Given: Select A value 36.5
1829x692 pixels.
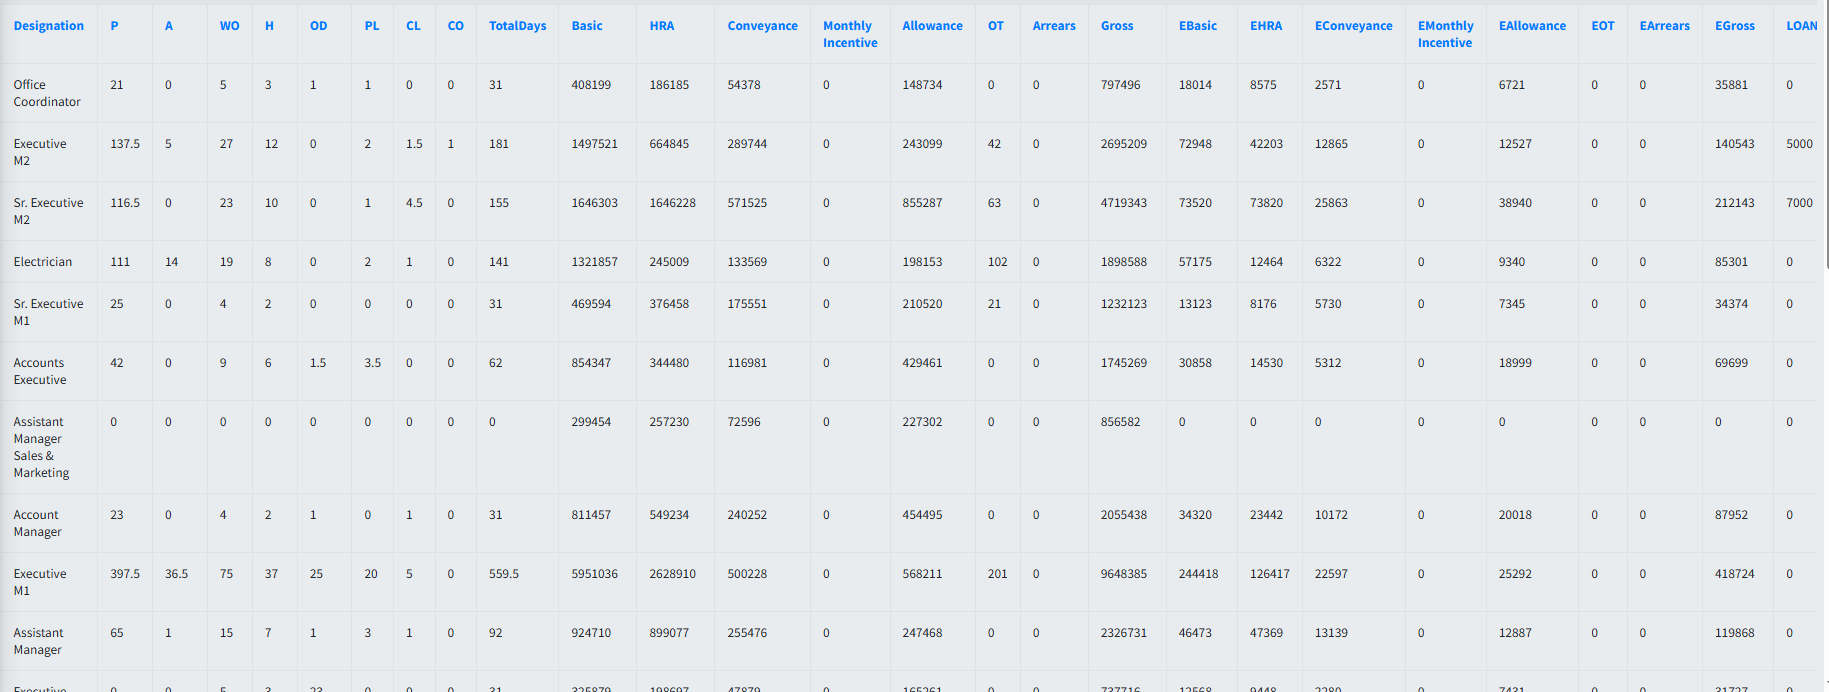Looking at the screenshot, I should (176, 574).
